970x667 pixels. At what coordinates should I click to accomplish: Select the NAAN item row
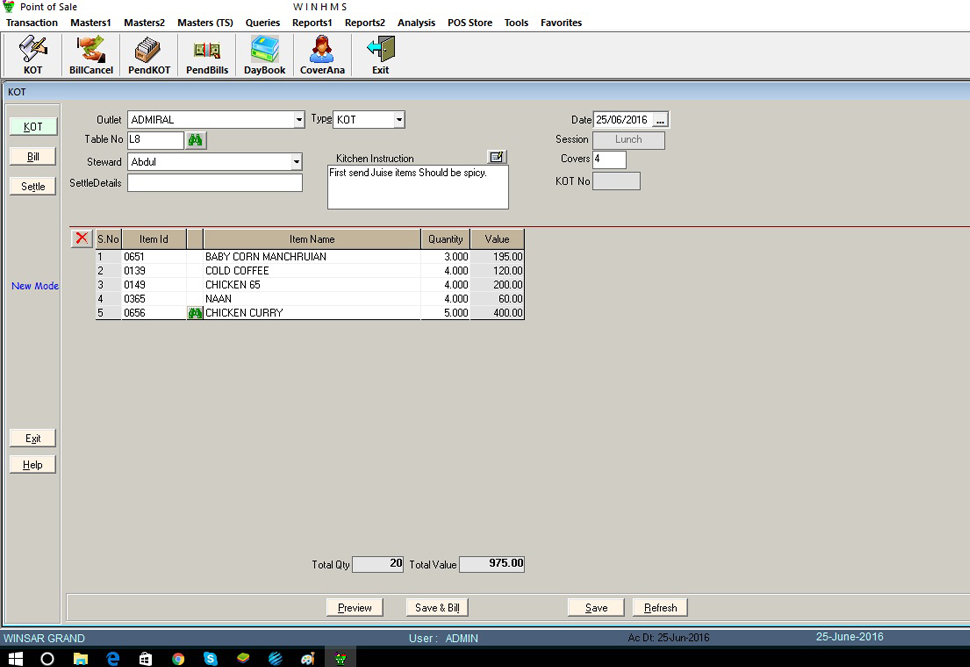[x=310, y=299]
